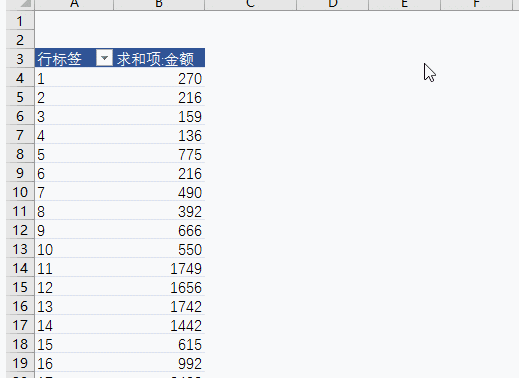Screen dimensions: 519x378
Task: Select row label 5 in cell A8
Action: [74, 154]
